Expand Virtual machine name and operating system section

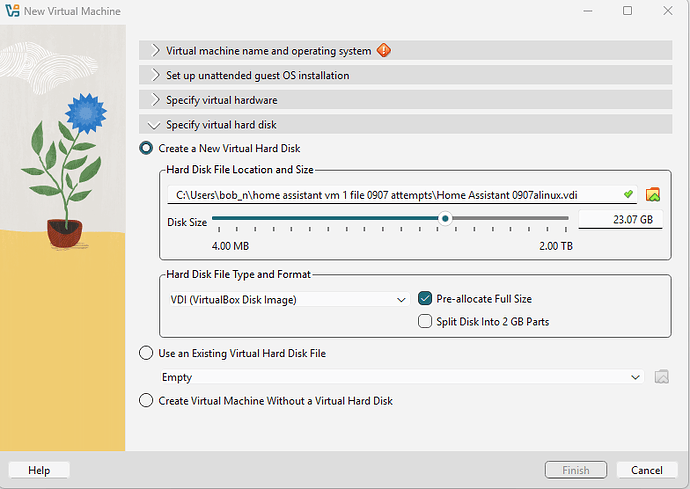point(405,50)
